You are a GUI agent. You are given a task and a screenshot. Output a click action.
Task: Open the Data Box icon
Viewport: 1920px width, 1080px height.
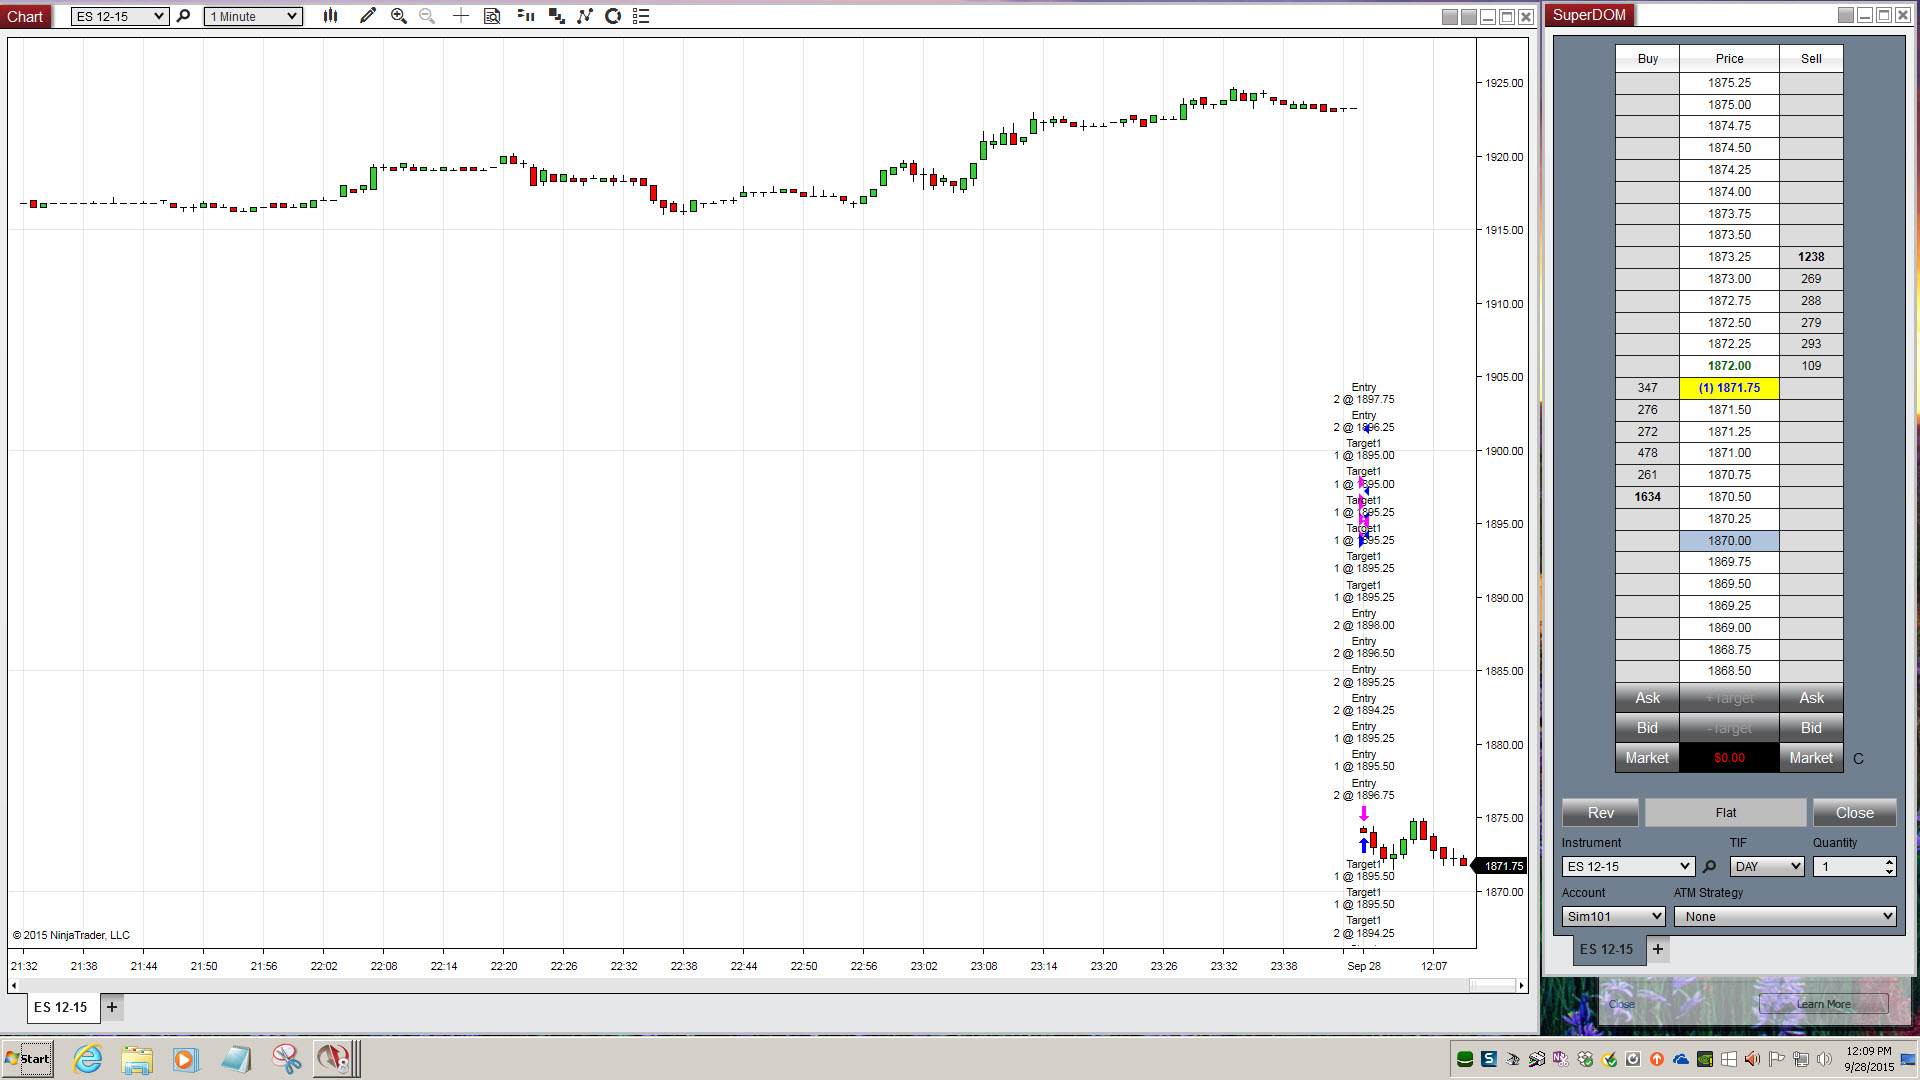[x=492, y=16]
